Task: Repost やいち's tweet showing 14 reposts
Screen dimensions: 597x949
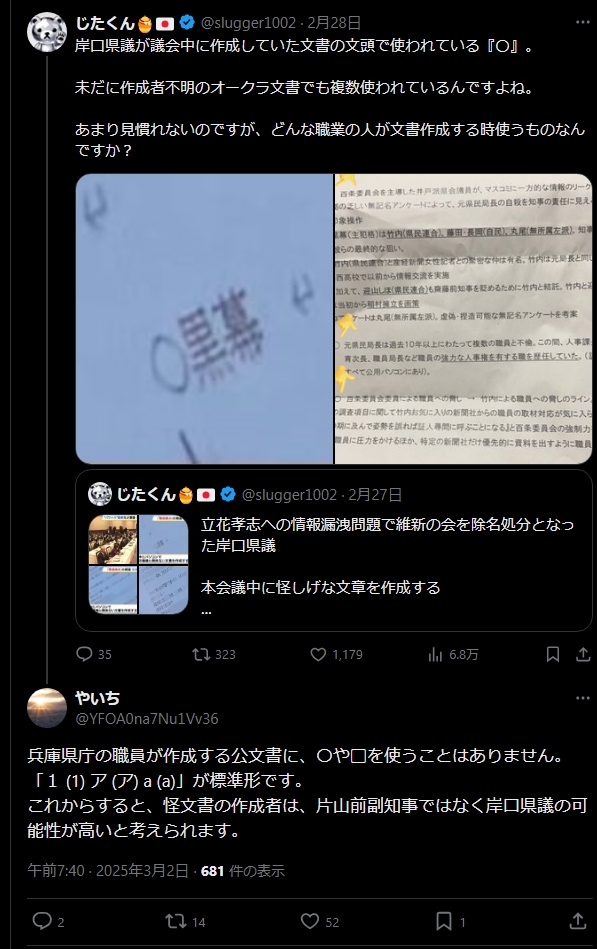Action: 185,921
